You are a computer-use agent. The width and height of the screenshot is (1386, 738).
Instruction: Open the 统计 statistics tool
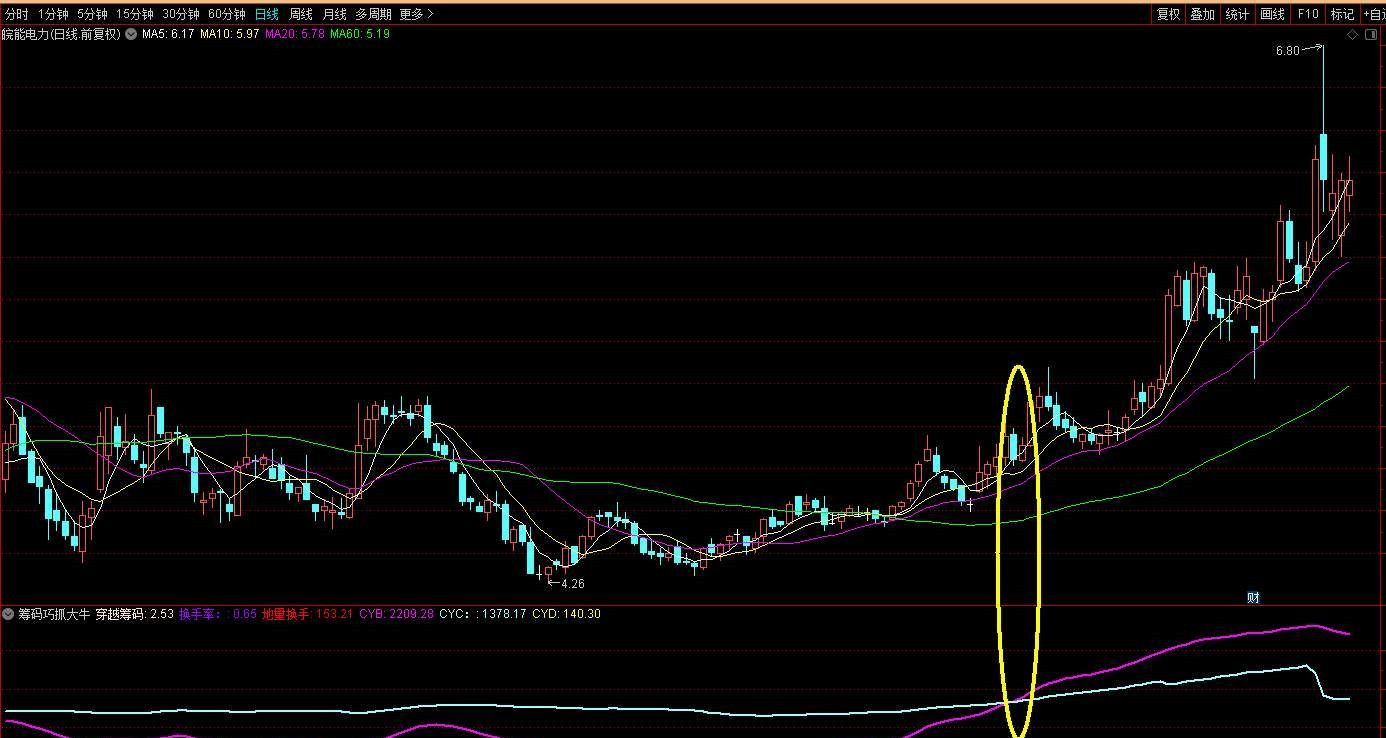[1237, 14]
